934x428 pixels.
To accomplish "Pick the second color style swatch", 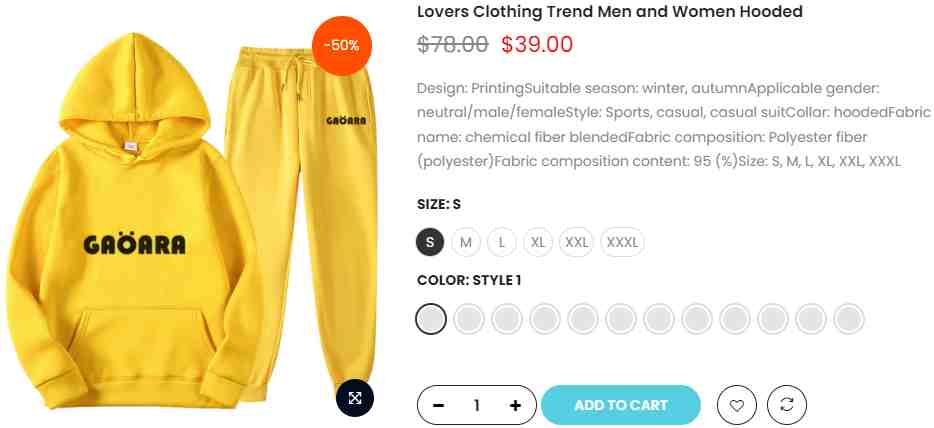I will point(469,319).
